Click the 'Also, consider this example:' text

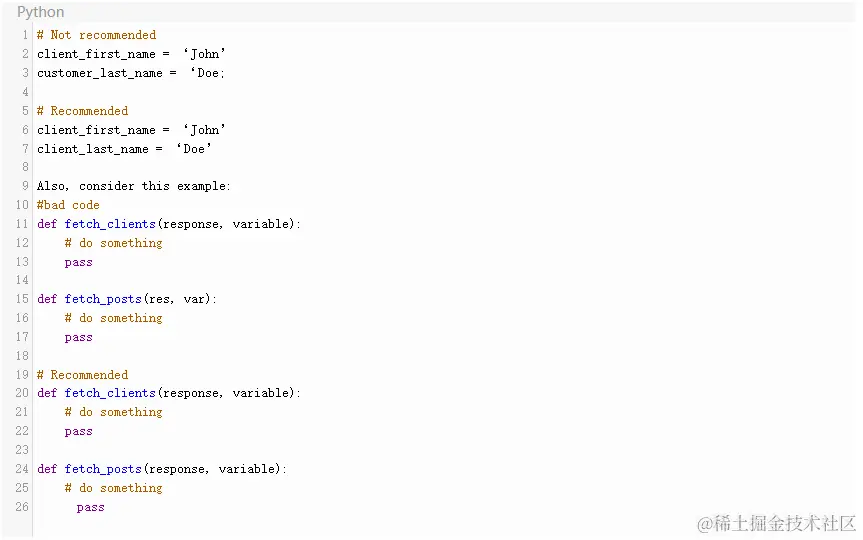pyautogui.click(x=134, y=186)
